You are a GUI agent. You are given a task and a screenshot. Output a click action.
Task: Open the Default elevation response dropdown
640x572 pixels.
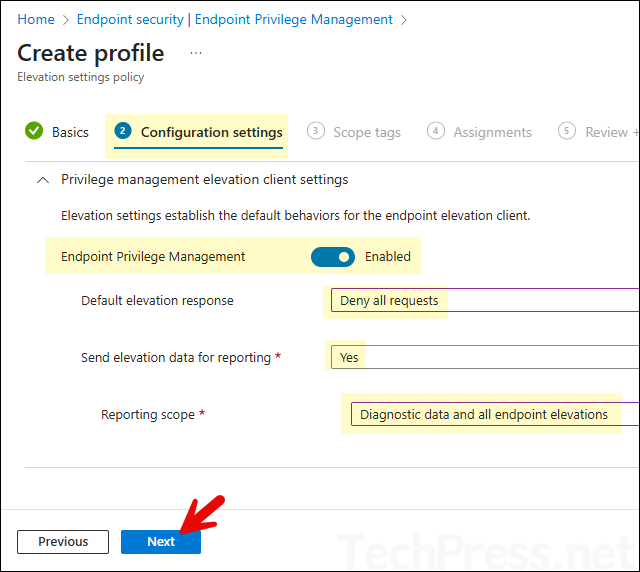pyautogui.click(x=485, y=300)
